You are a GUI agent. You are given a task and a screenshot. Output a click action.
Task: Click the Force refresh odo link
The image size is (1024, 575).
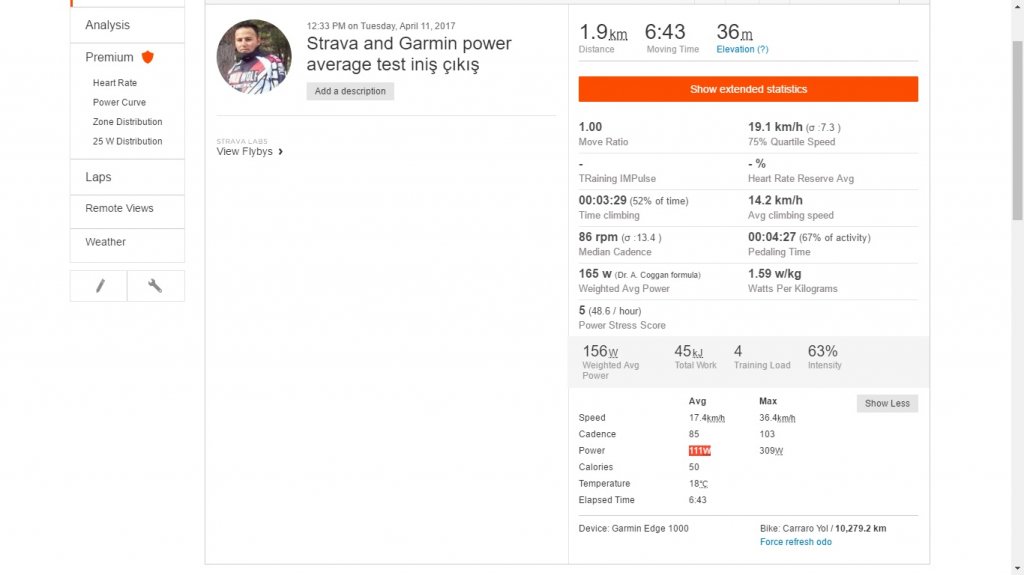pos(795,542)
